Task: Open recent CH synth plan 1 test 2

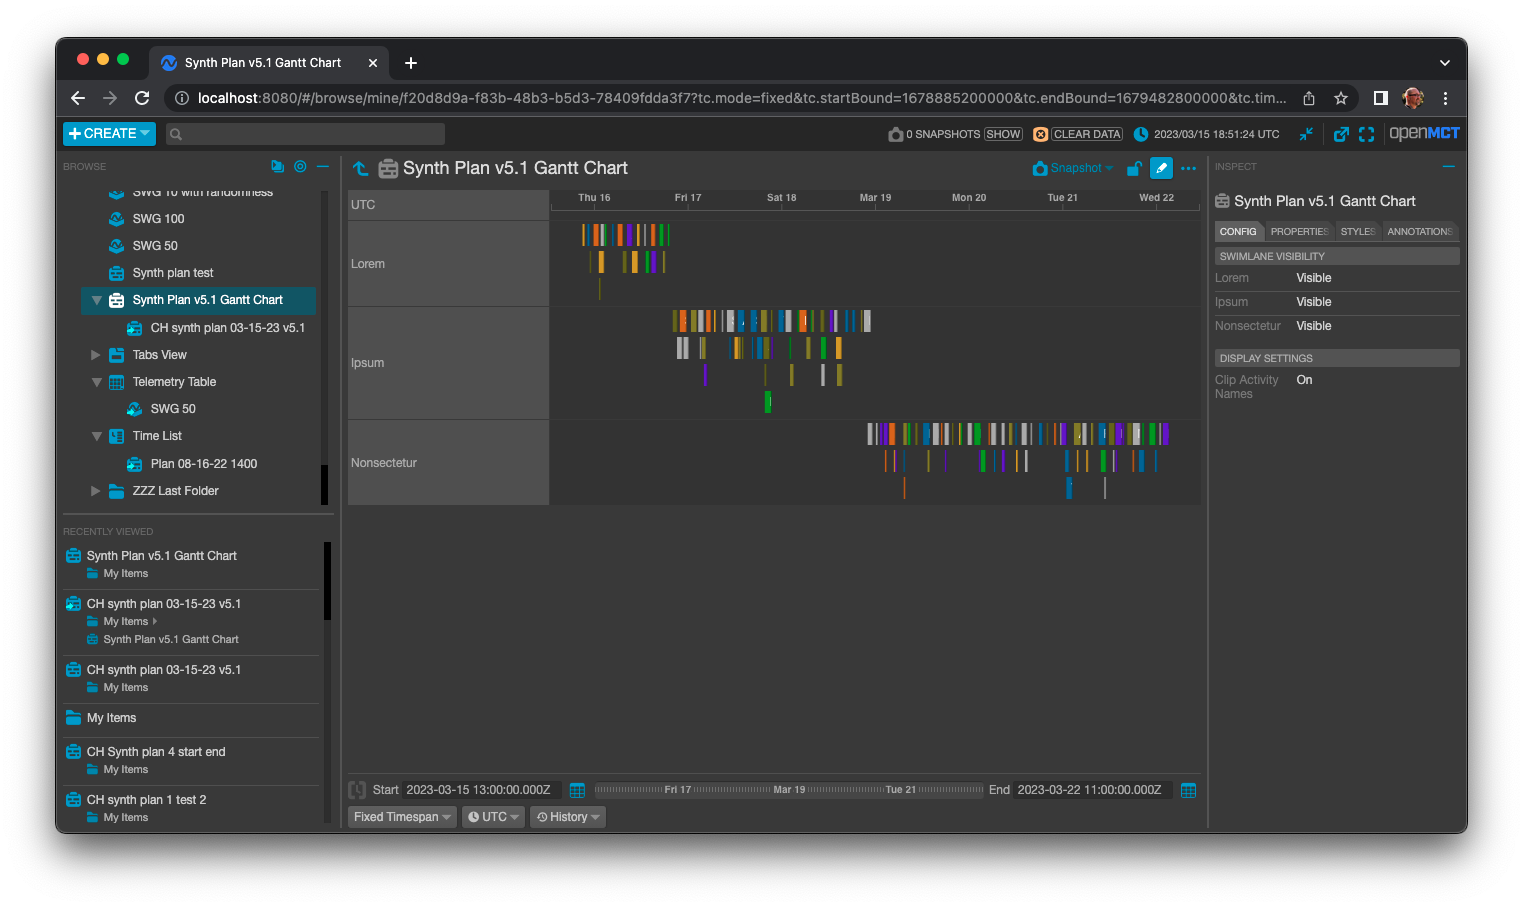Action: (x=146, y=800)
